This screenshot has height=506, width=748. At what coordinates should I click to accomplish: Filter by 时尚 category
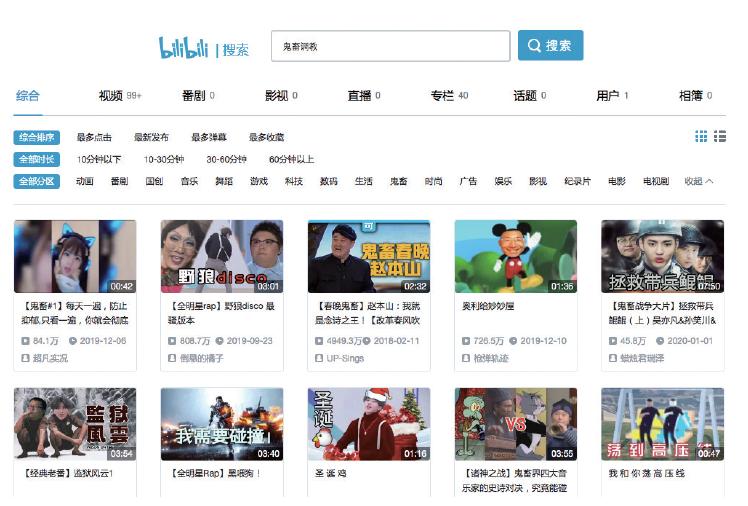pos(433,181)
